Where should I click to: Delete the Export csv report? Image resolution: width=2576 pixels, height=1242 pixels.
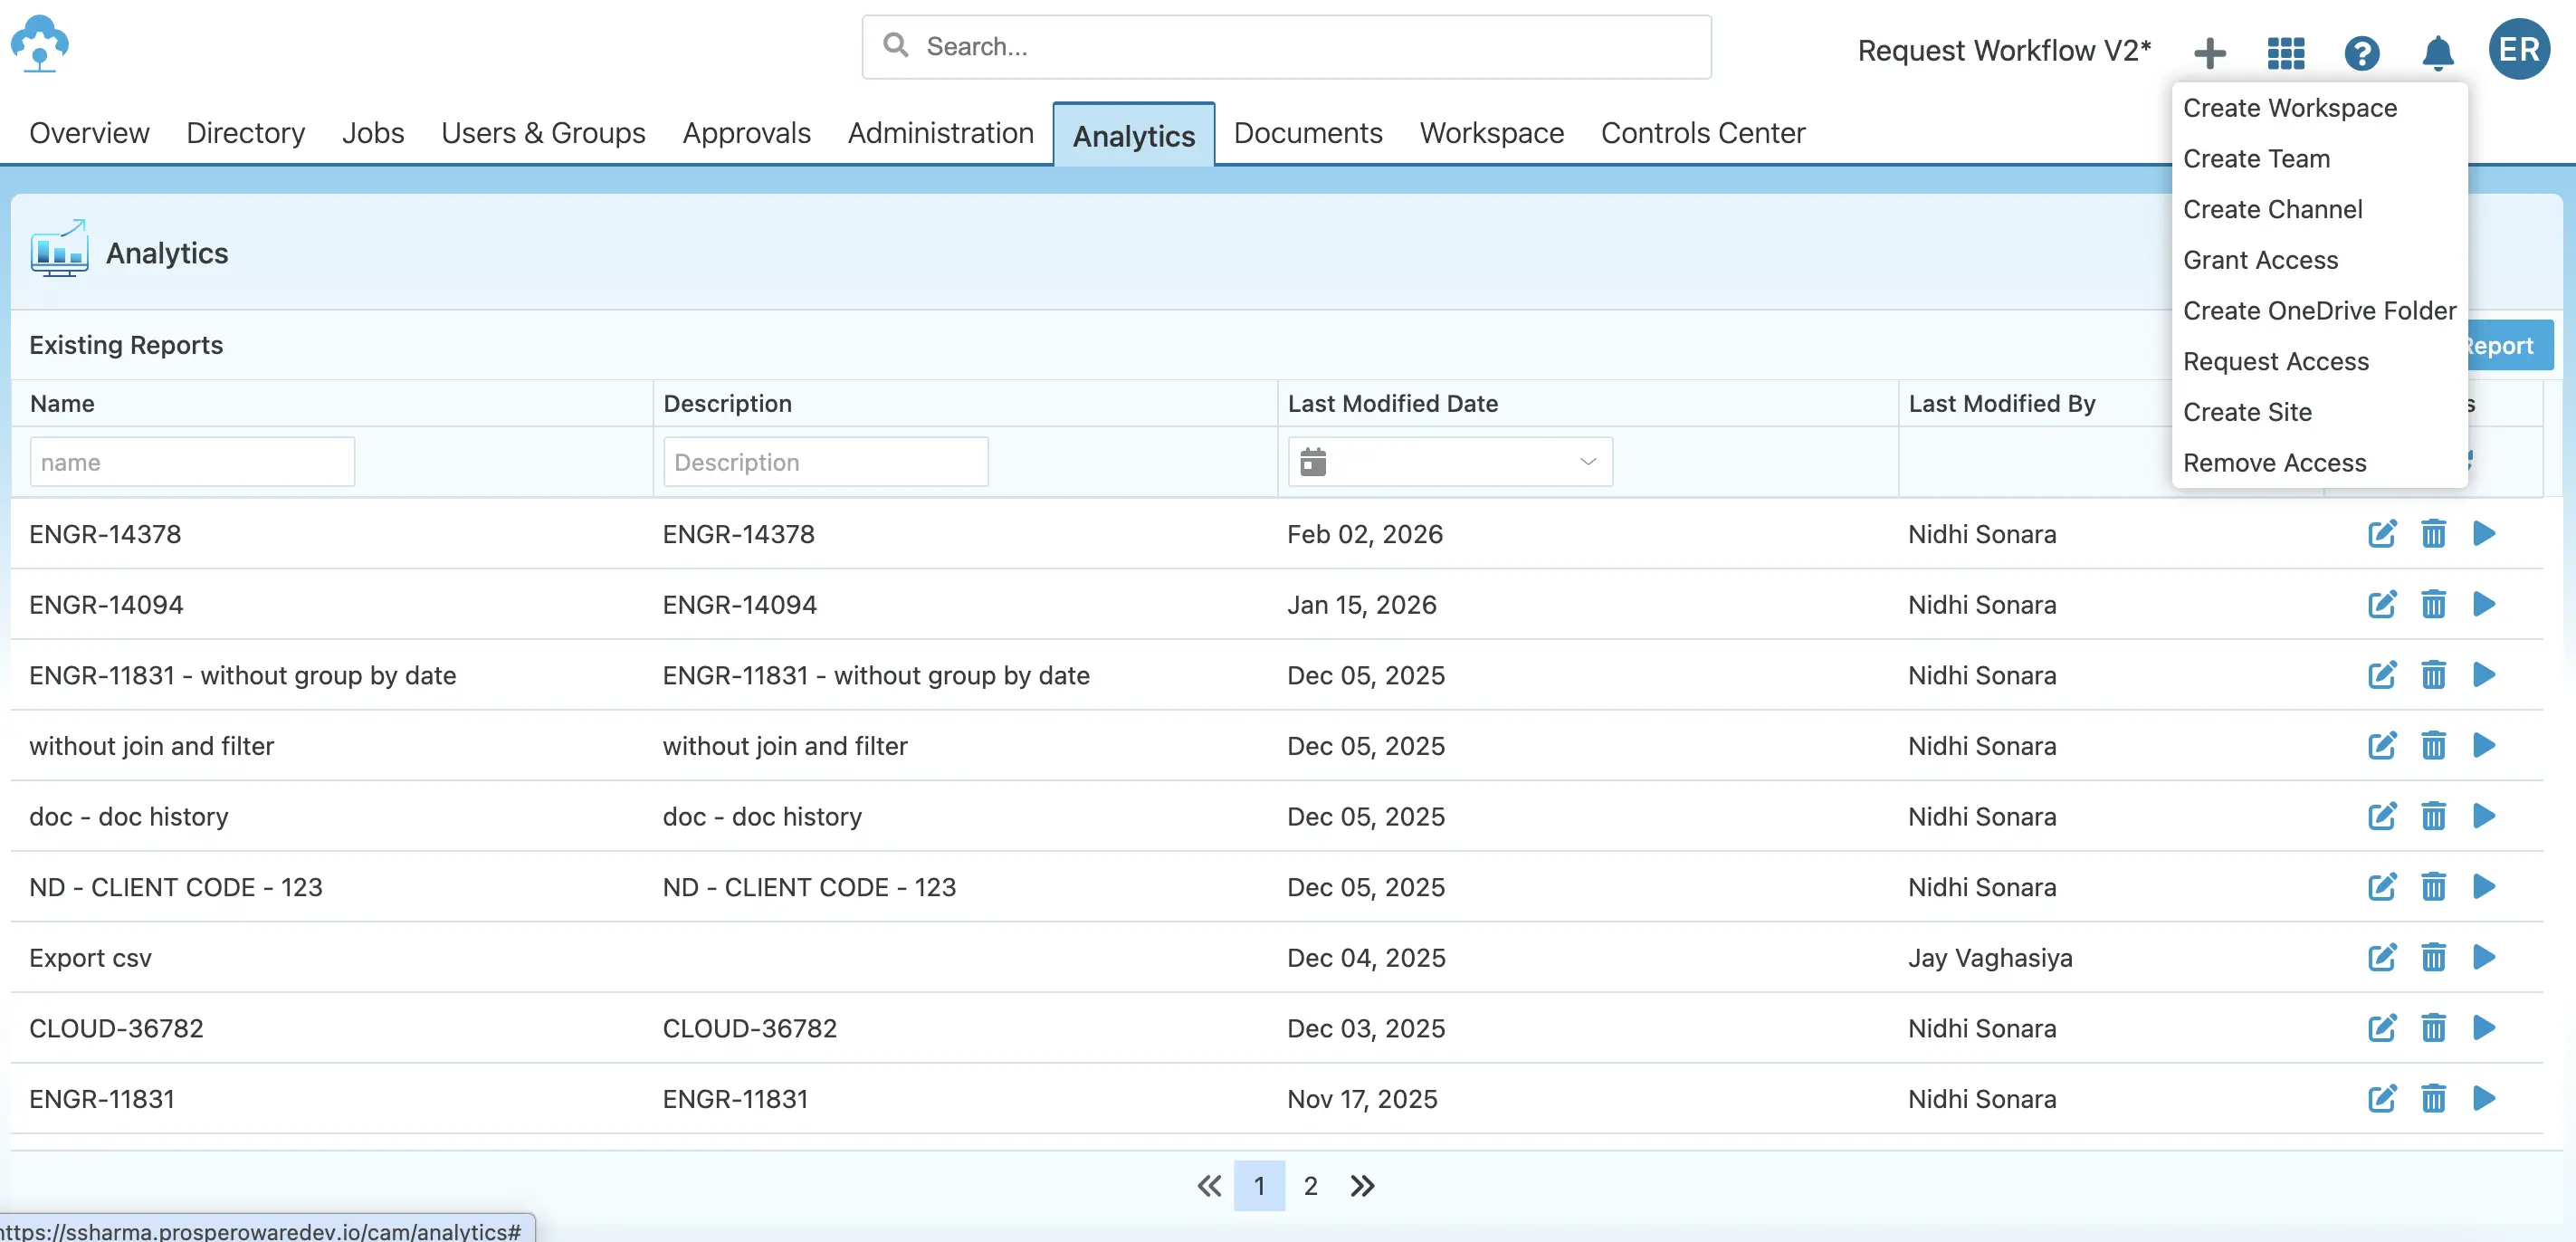(2433, 957)
